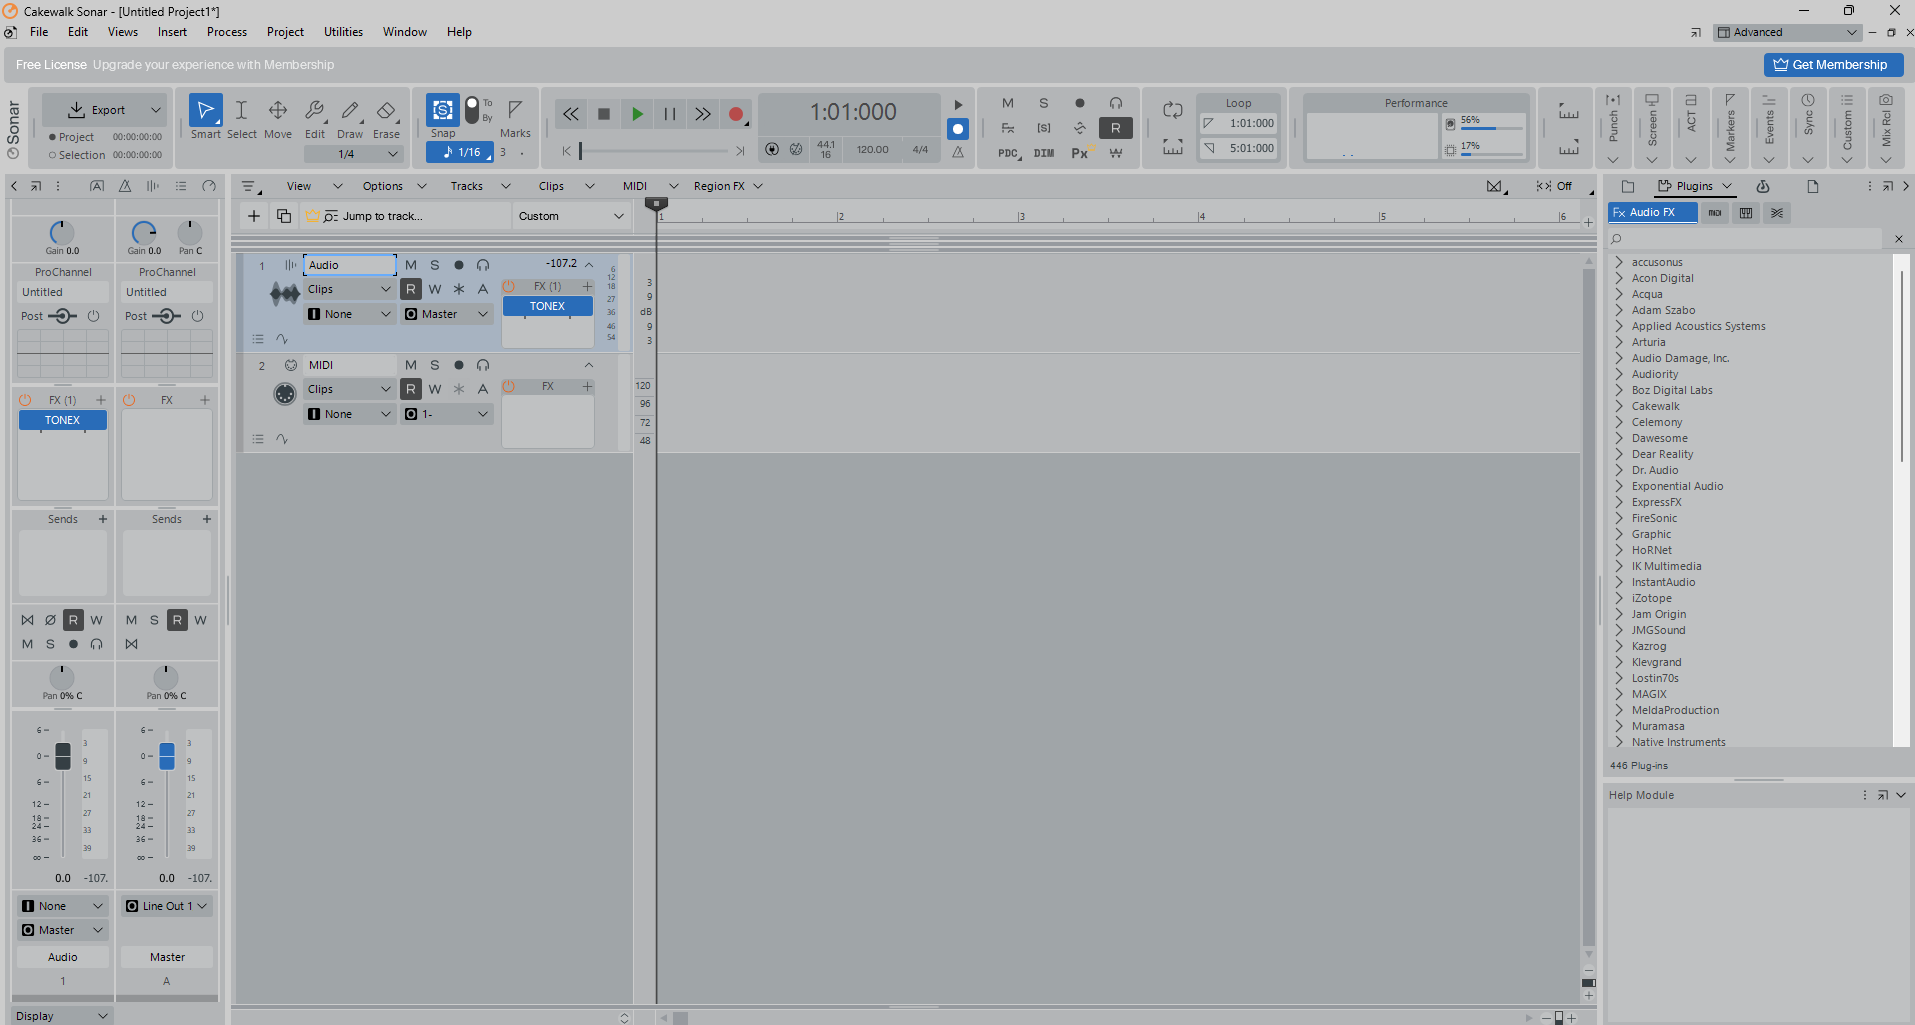
Task: Choose the Select tool
Action: 241,117
